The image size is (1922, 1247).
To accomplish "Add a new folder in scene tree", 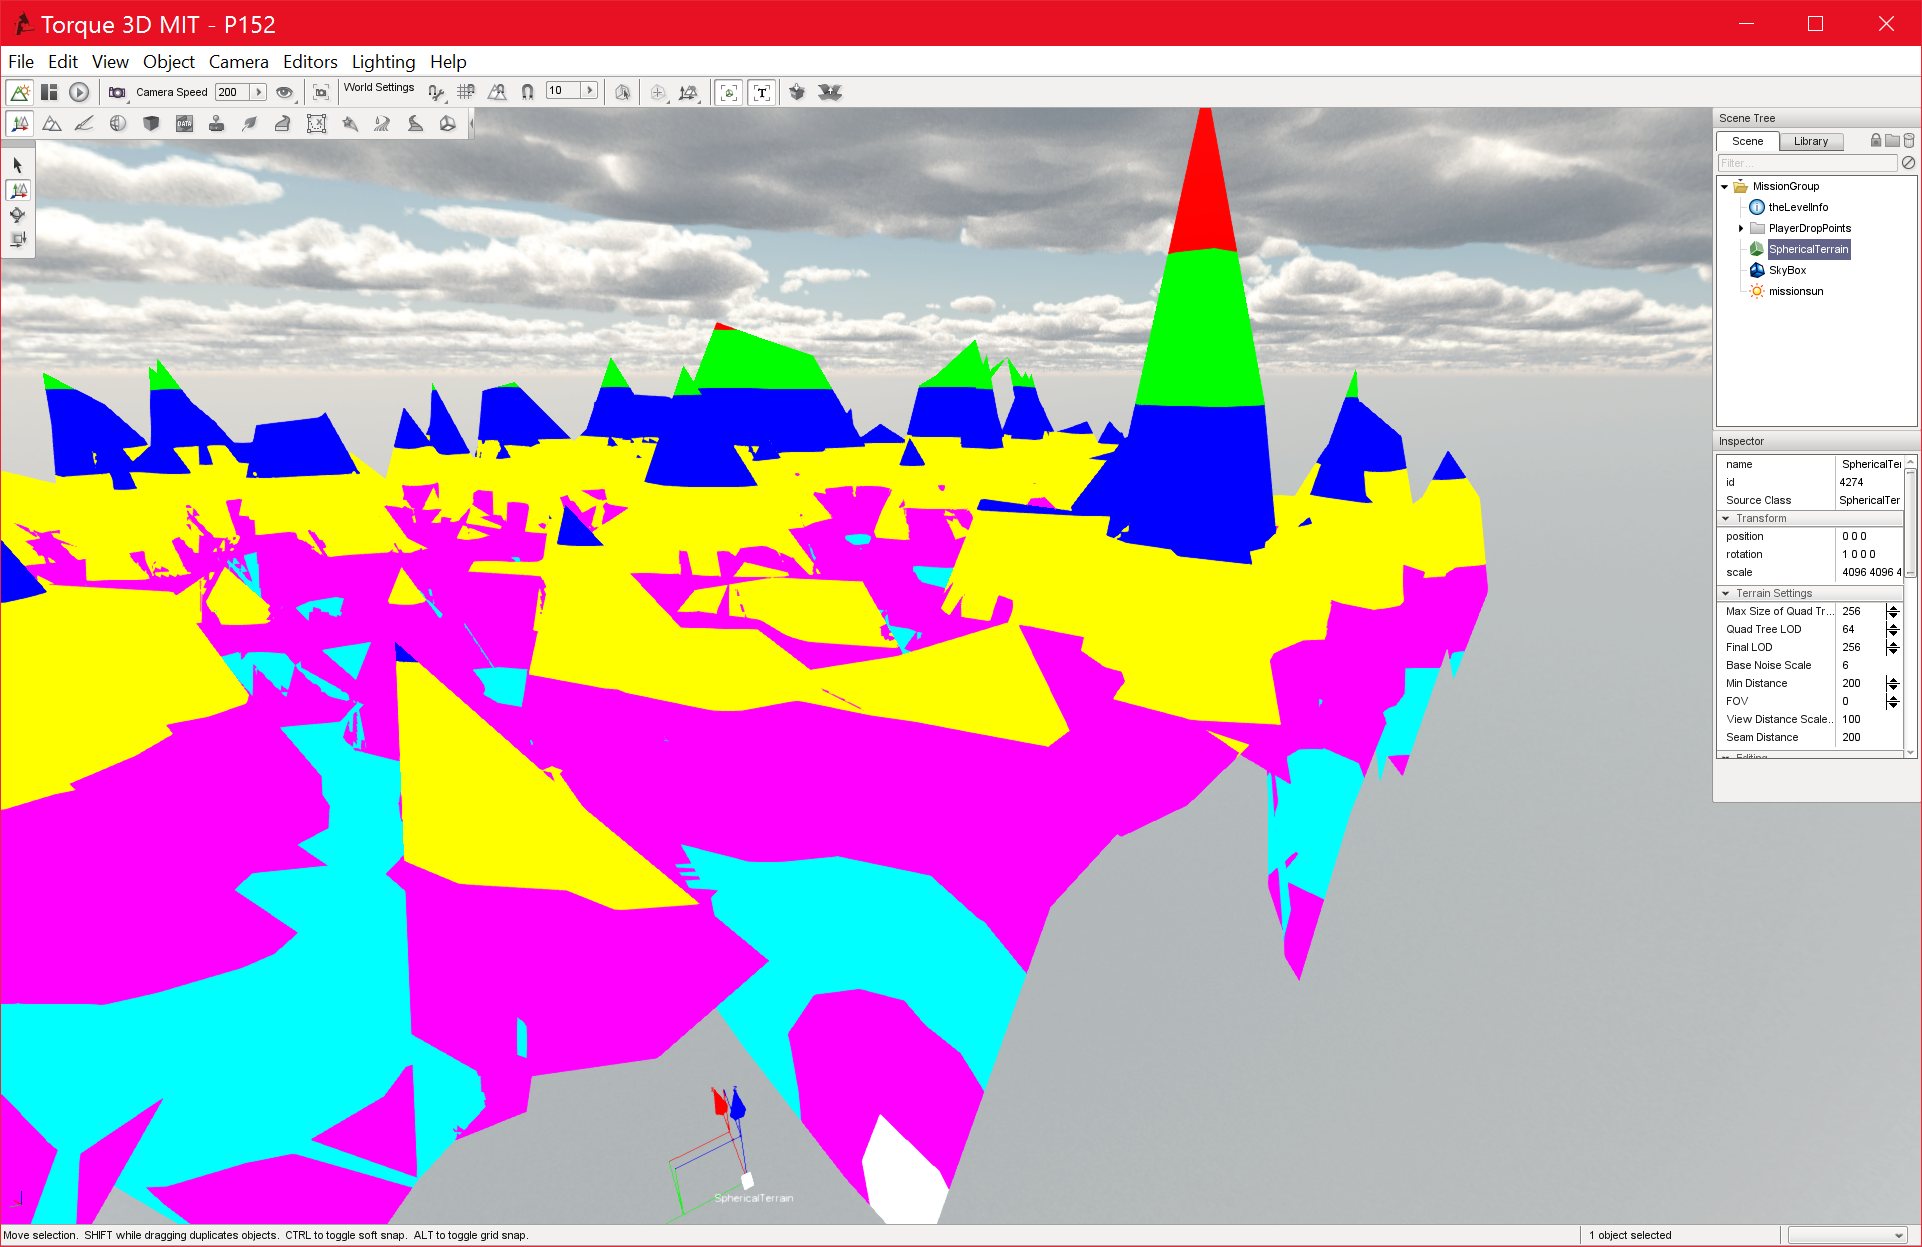I will point(1892,141).
